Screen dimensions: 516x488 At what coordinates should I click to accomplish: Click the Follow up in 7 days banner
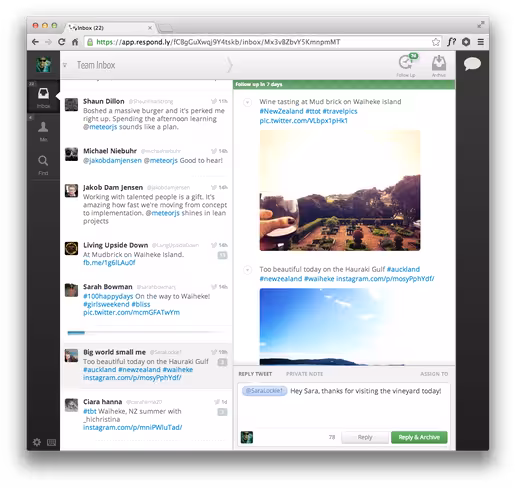point(344,84)
